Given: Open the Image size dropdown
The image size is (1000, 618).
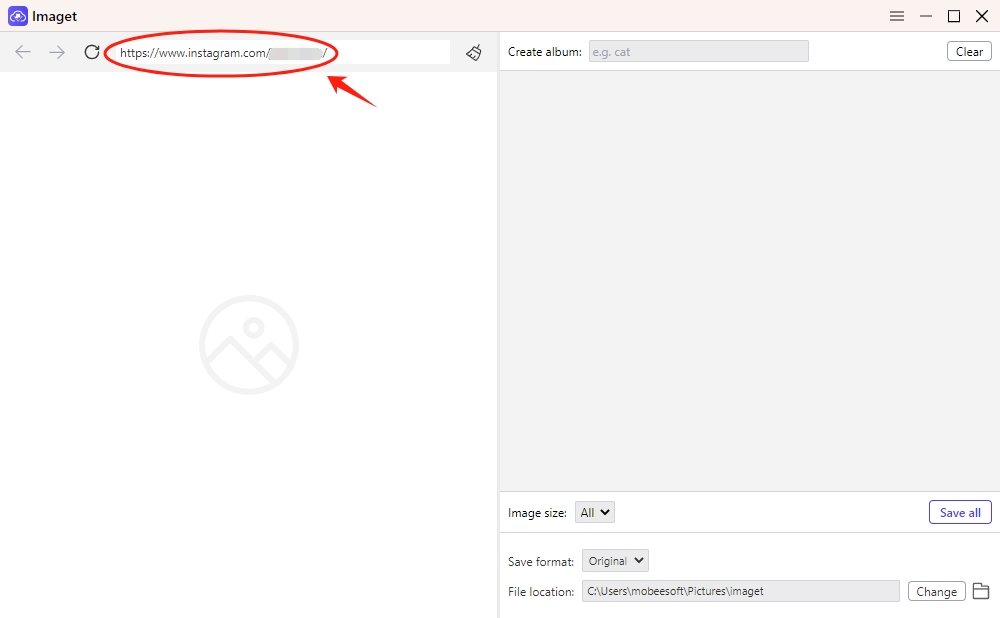Looking at the screenshot, I should 595,512.
